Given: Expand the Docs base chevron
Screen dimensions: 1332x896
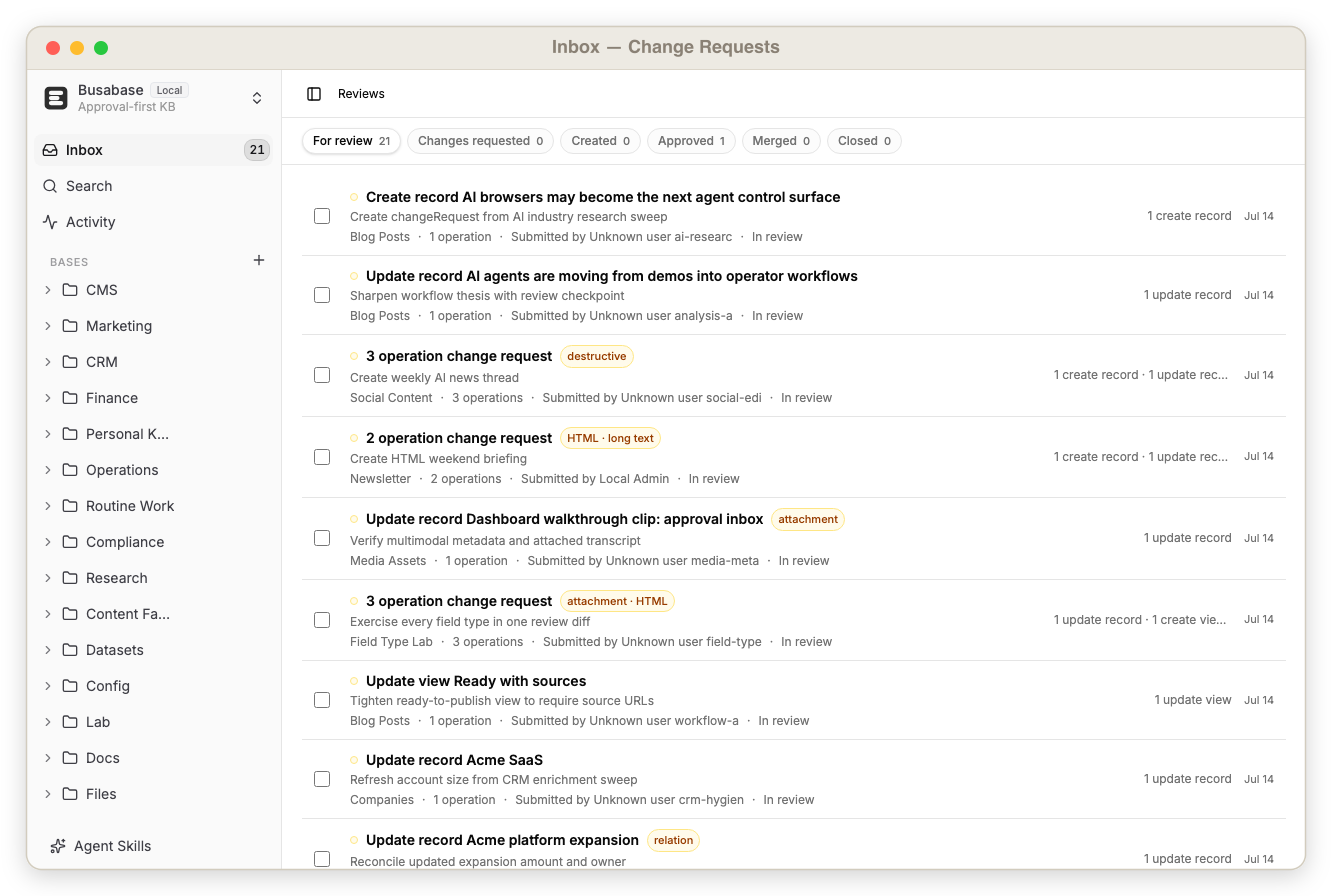Looking at the screenshot, I should [x=47, y=758].
